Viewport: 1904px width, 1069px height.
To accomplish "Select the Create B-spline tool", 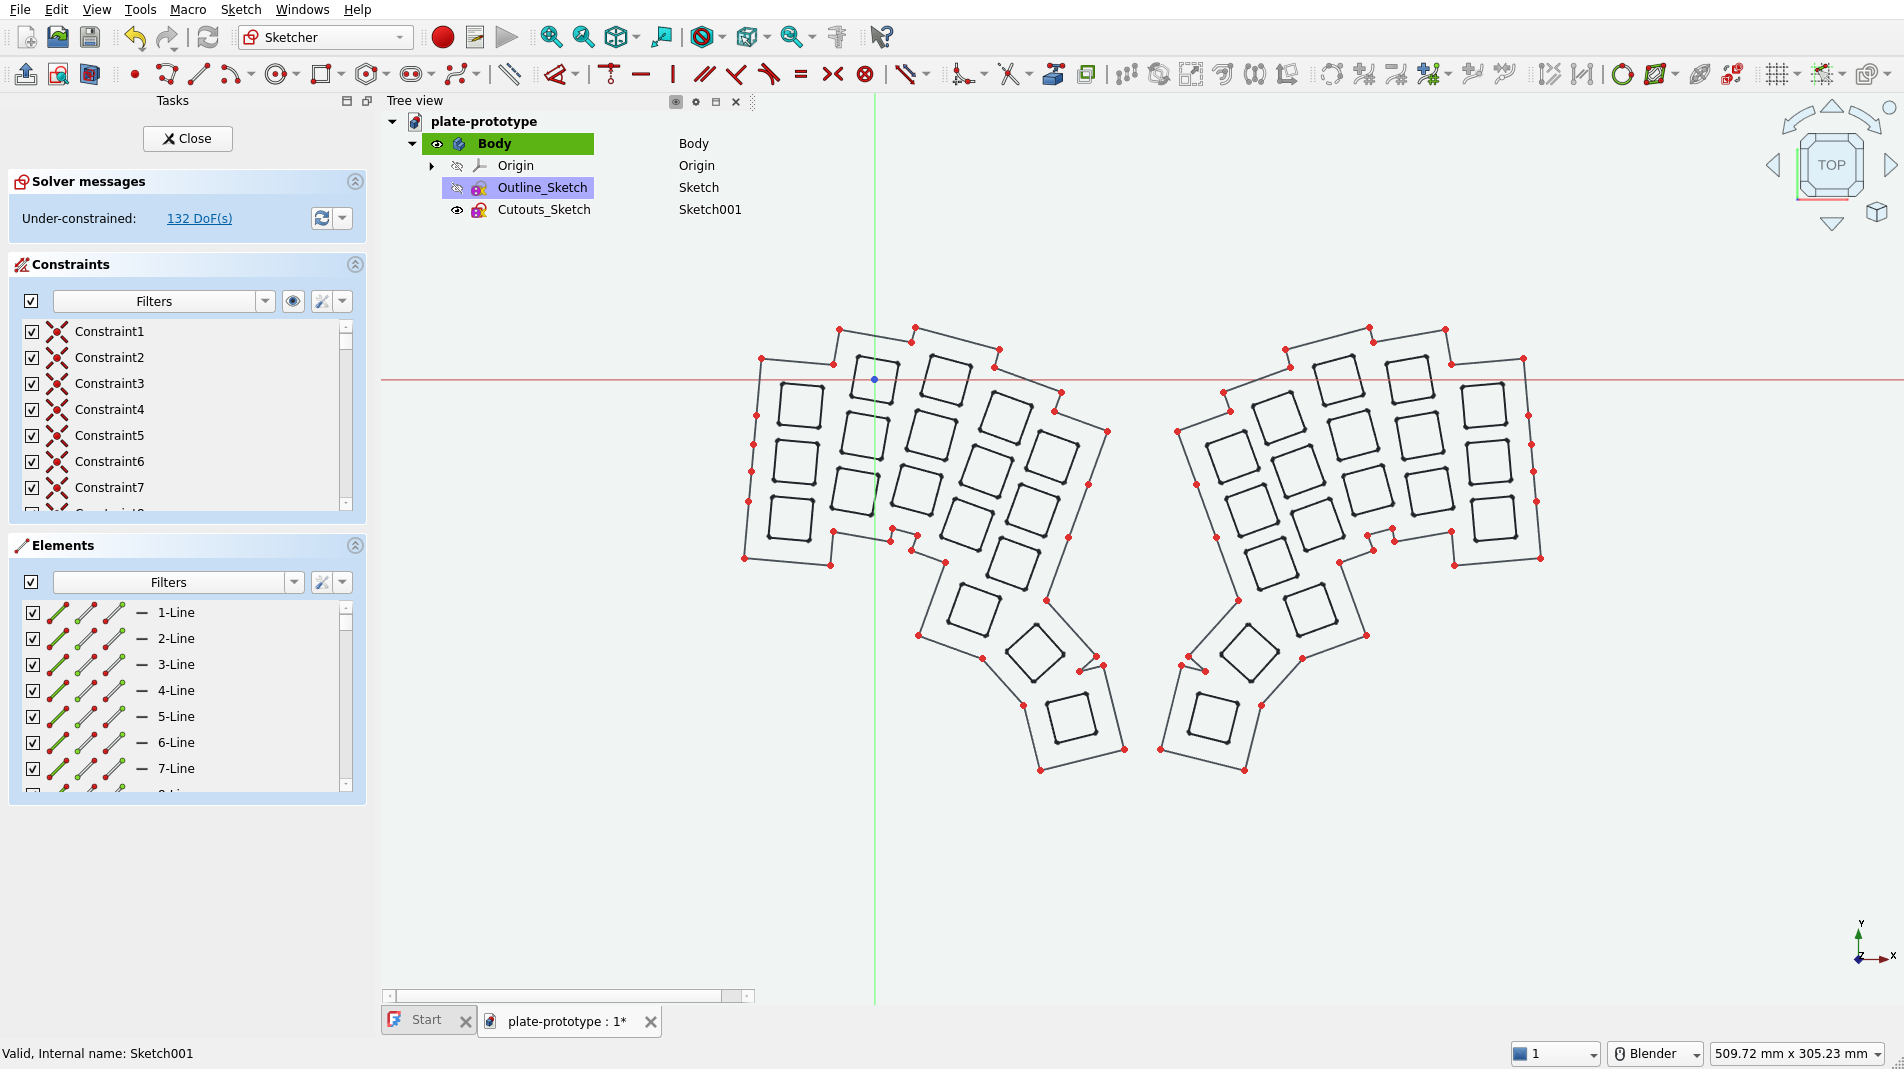I will pos(457,74).
